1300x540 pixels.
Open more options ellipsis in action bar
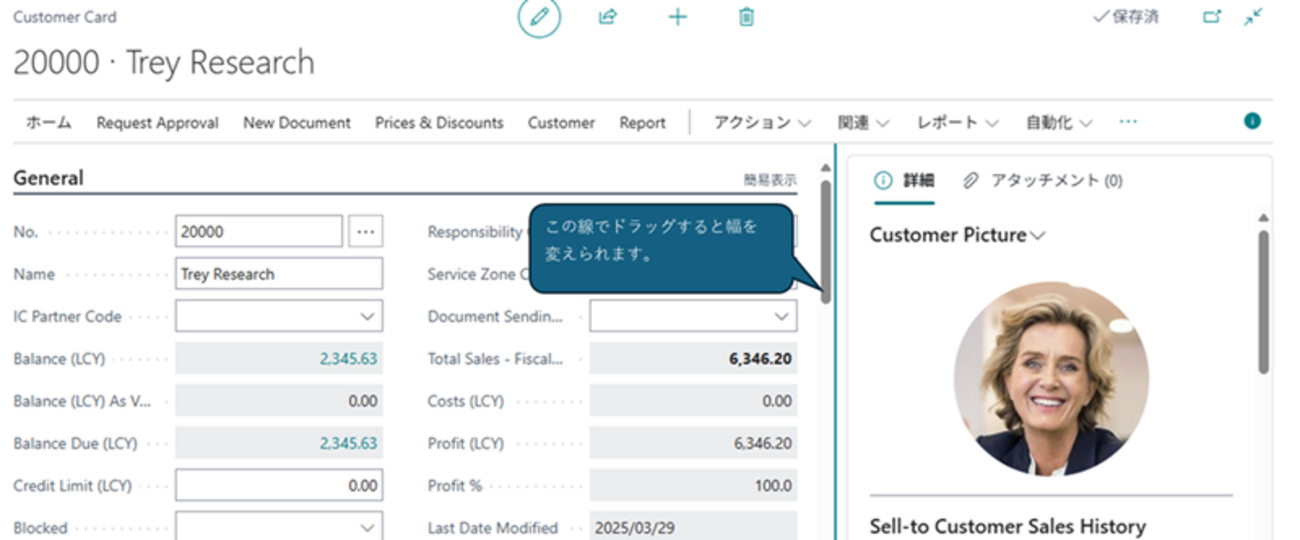click(1128, 122)
